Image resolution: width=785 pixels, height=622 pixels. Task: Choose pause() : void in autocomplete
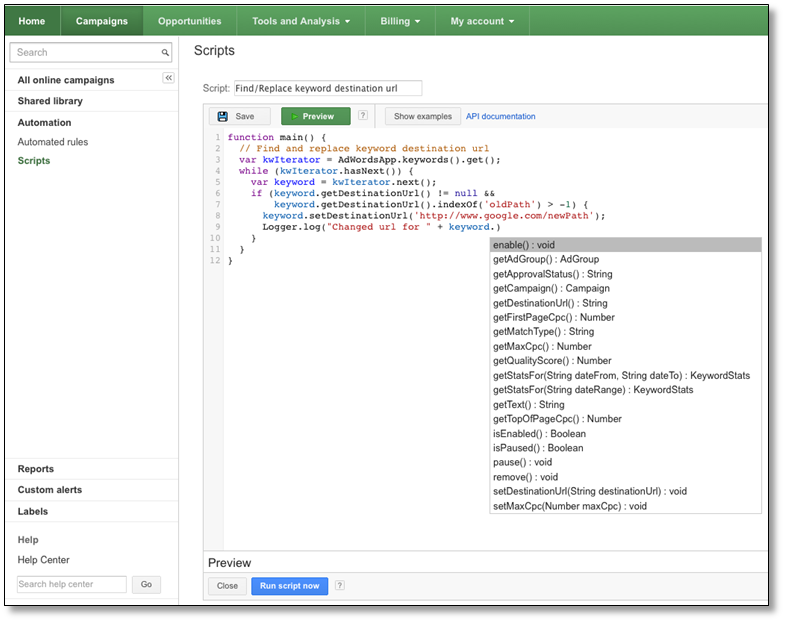[522, 463]
